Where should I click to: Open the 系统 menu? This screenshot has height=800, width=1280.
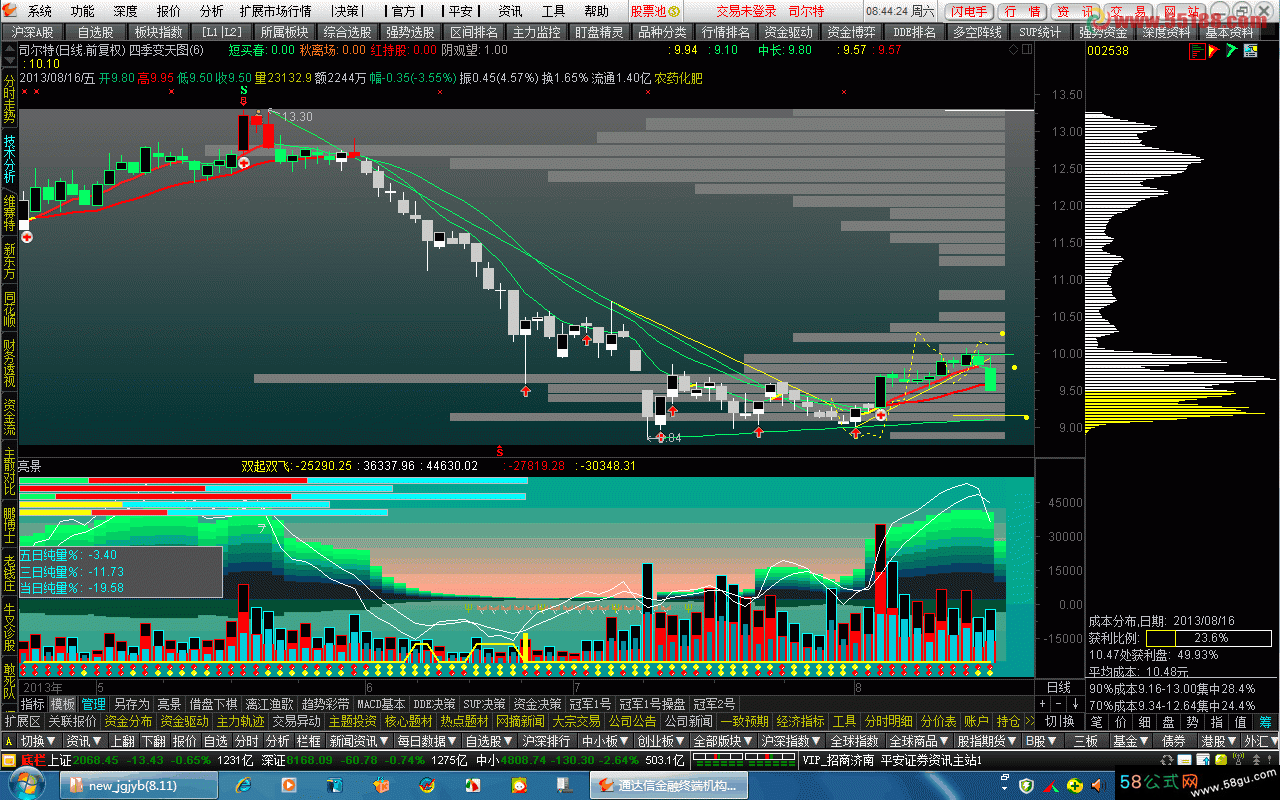pos(40,11)
